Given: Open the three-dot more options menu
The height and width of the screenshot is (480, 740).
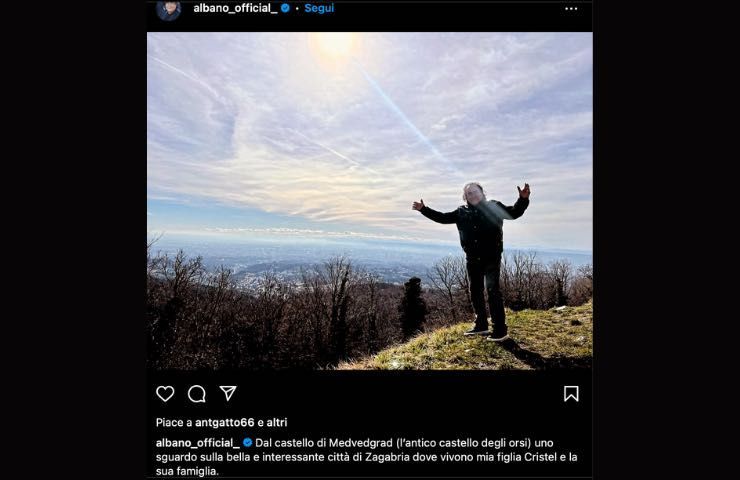Looking at the screenshot, I should pyautogui.click(x=571, y=8).
